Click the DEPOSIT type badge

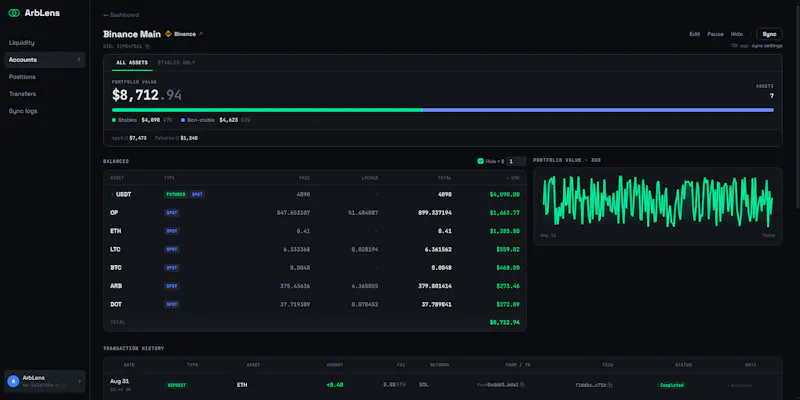[177, 385]
